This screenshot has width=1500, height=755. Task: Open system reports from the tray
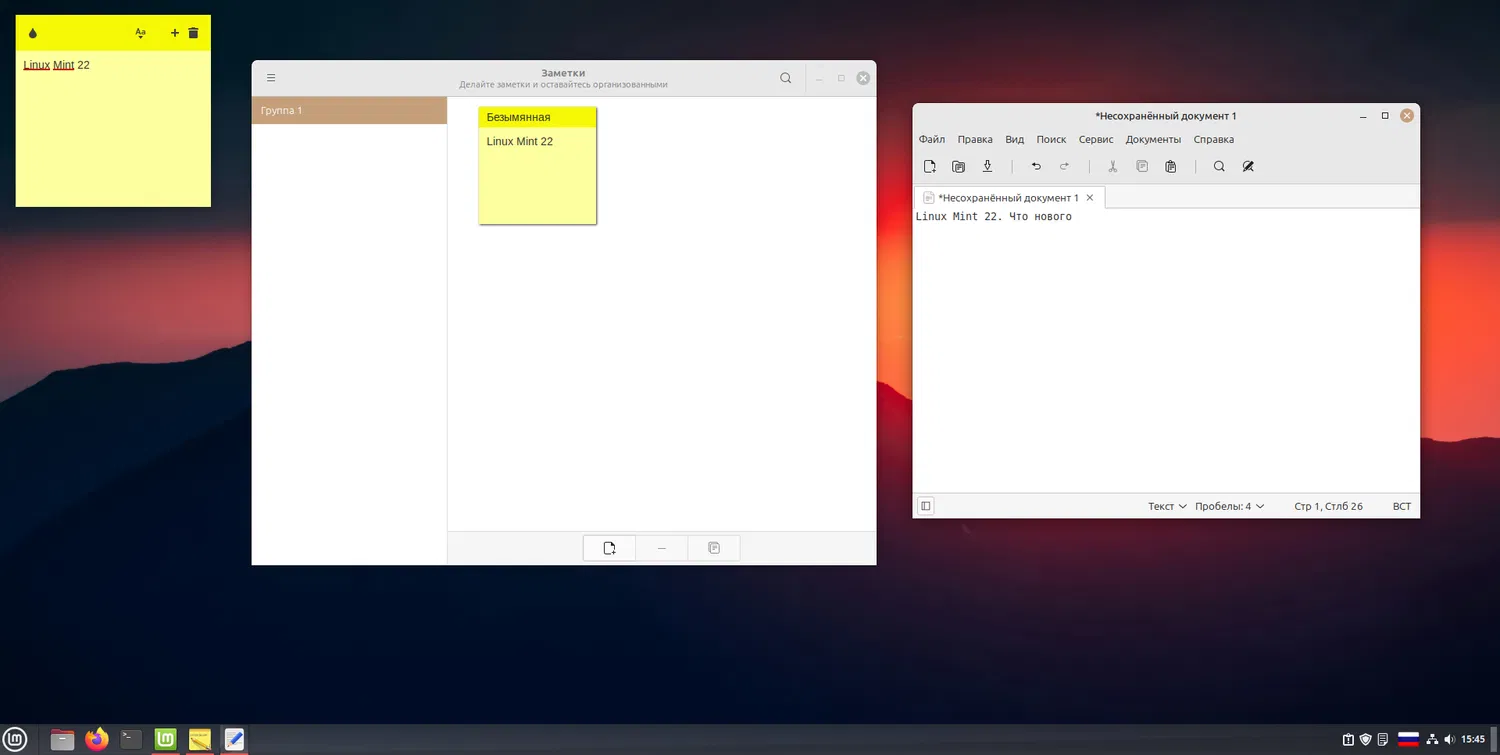coord(1348,740)
